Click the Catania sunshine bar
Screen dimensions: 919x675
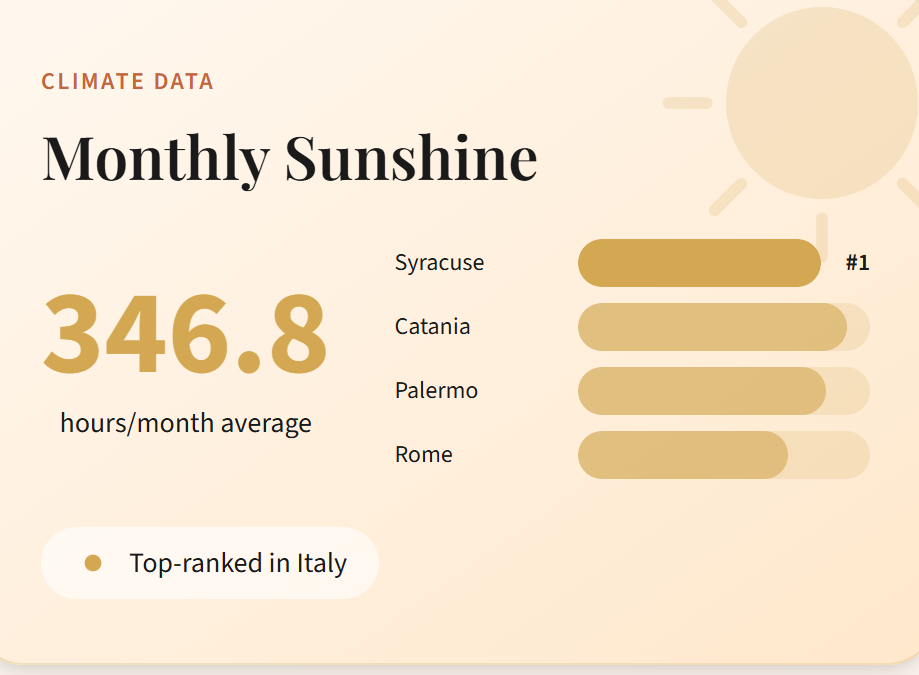pos(712,327)
